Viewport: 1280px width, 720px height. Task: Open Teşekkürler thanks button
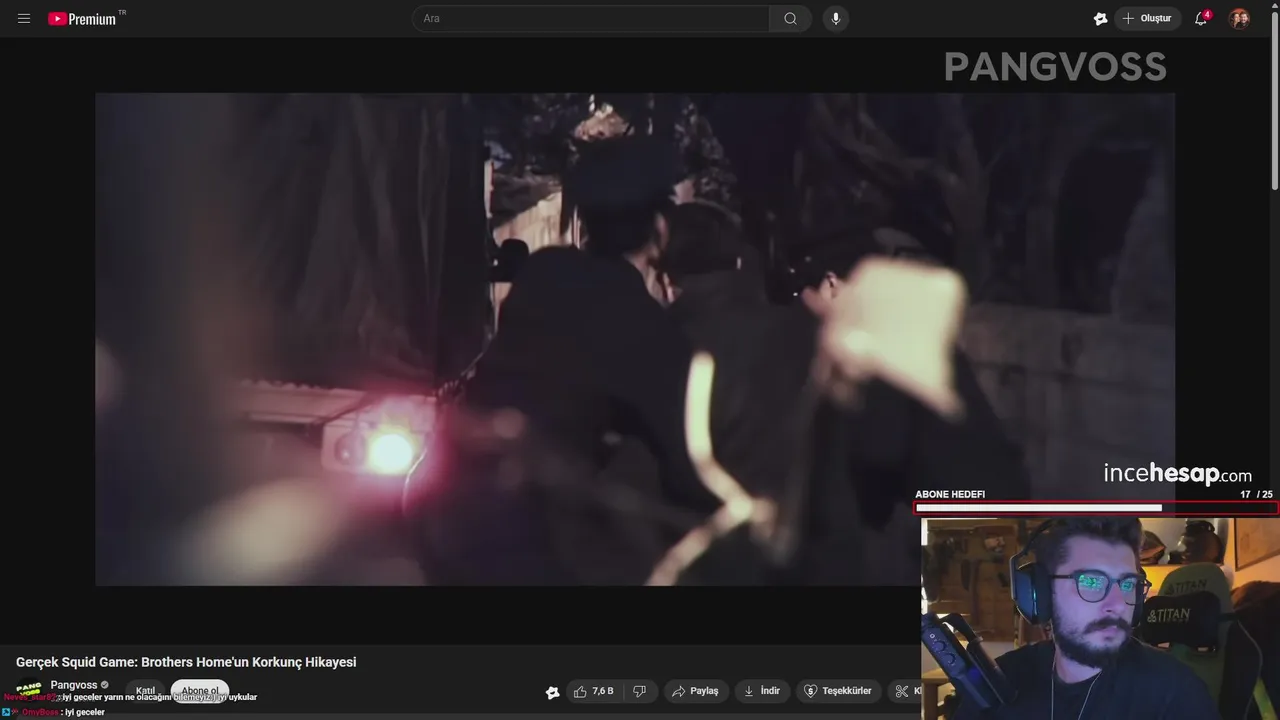(x=839, y=691)
